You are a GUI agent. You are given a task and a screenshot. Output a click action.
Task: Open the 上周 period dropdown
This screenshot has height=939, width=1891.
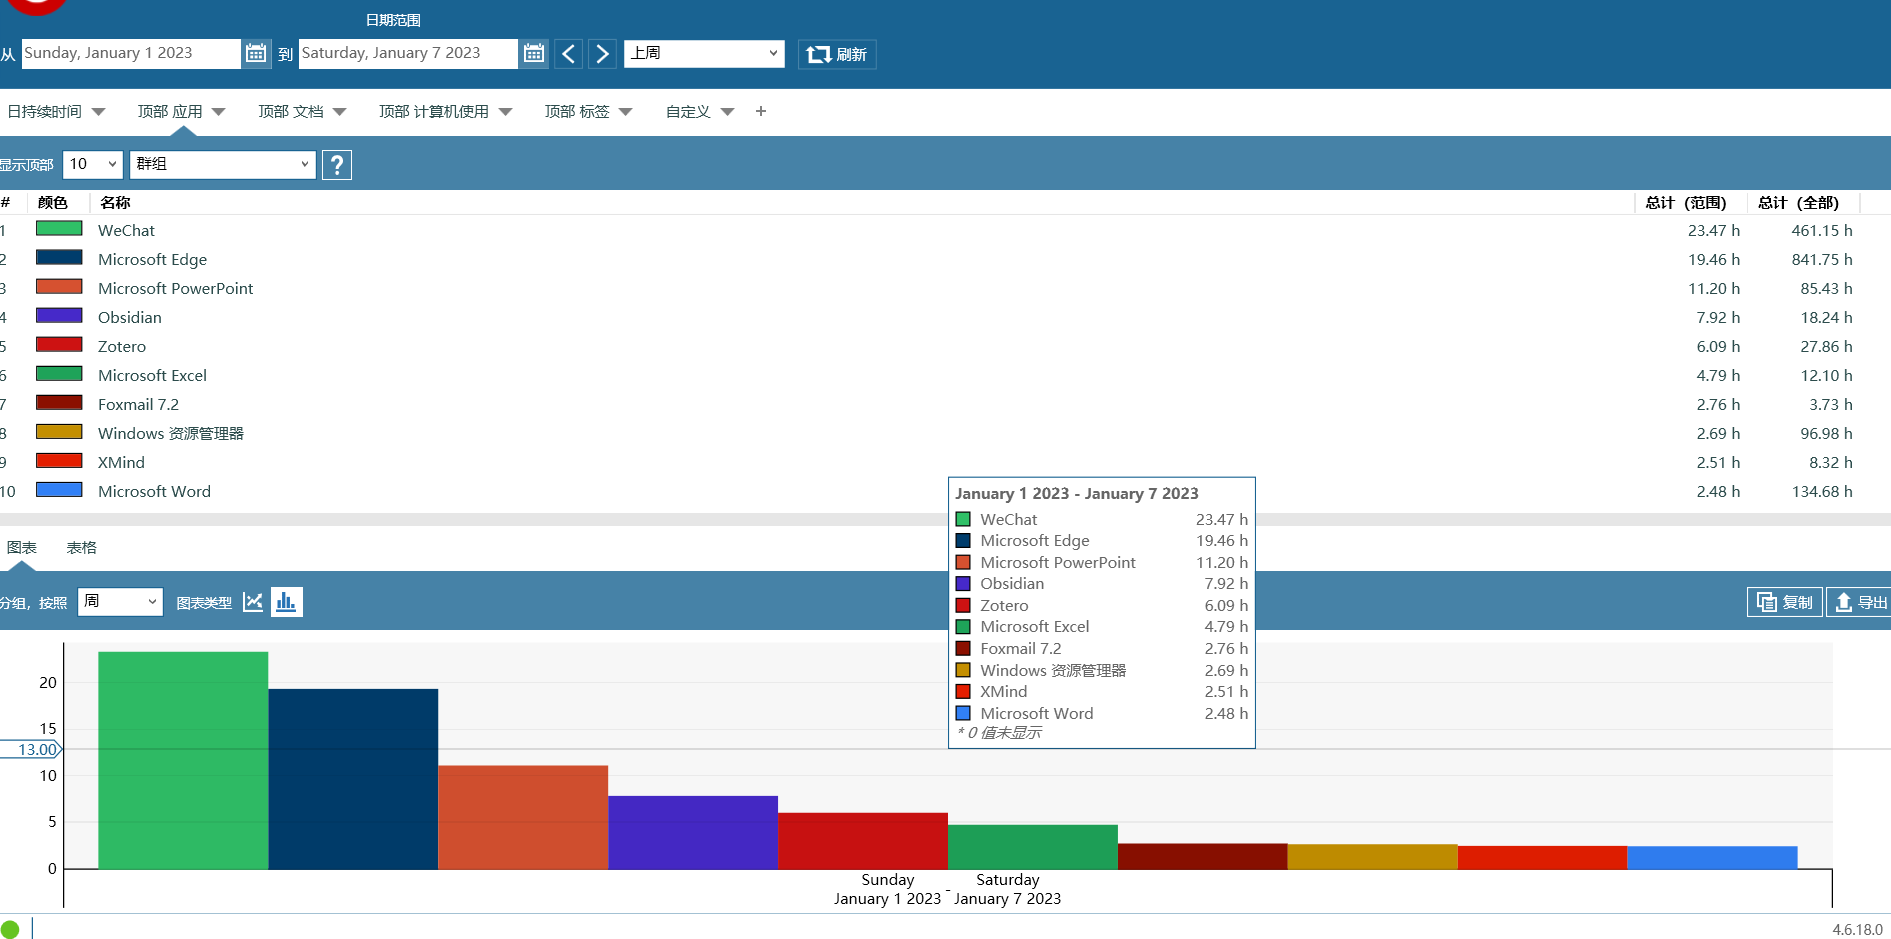click(704, 53)
